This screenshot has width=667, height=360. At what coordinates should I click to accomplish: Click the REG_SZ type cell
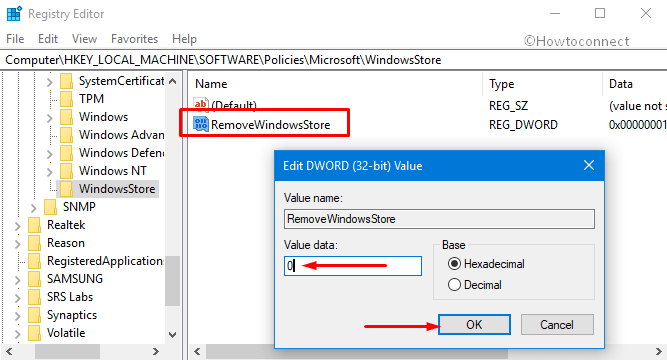(508, 106)
